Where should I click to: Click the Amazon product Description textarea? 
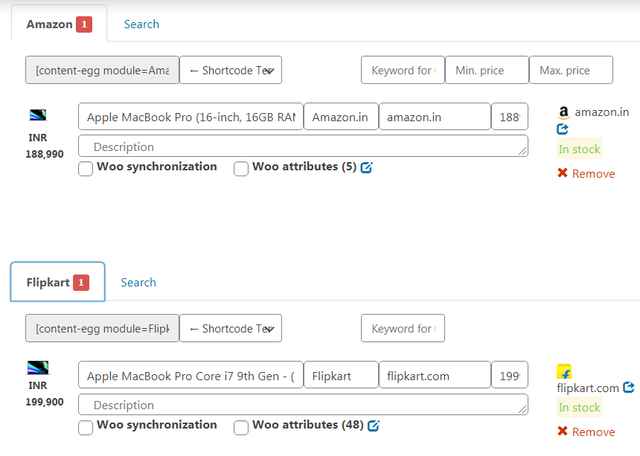point(303,146)
